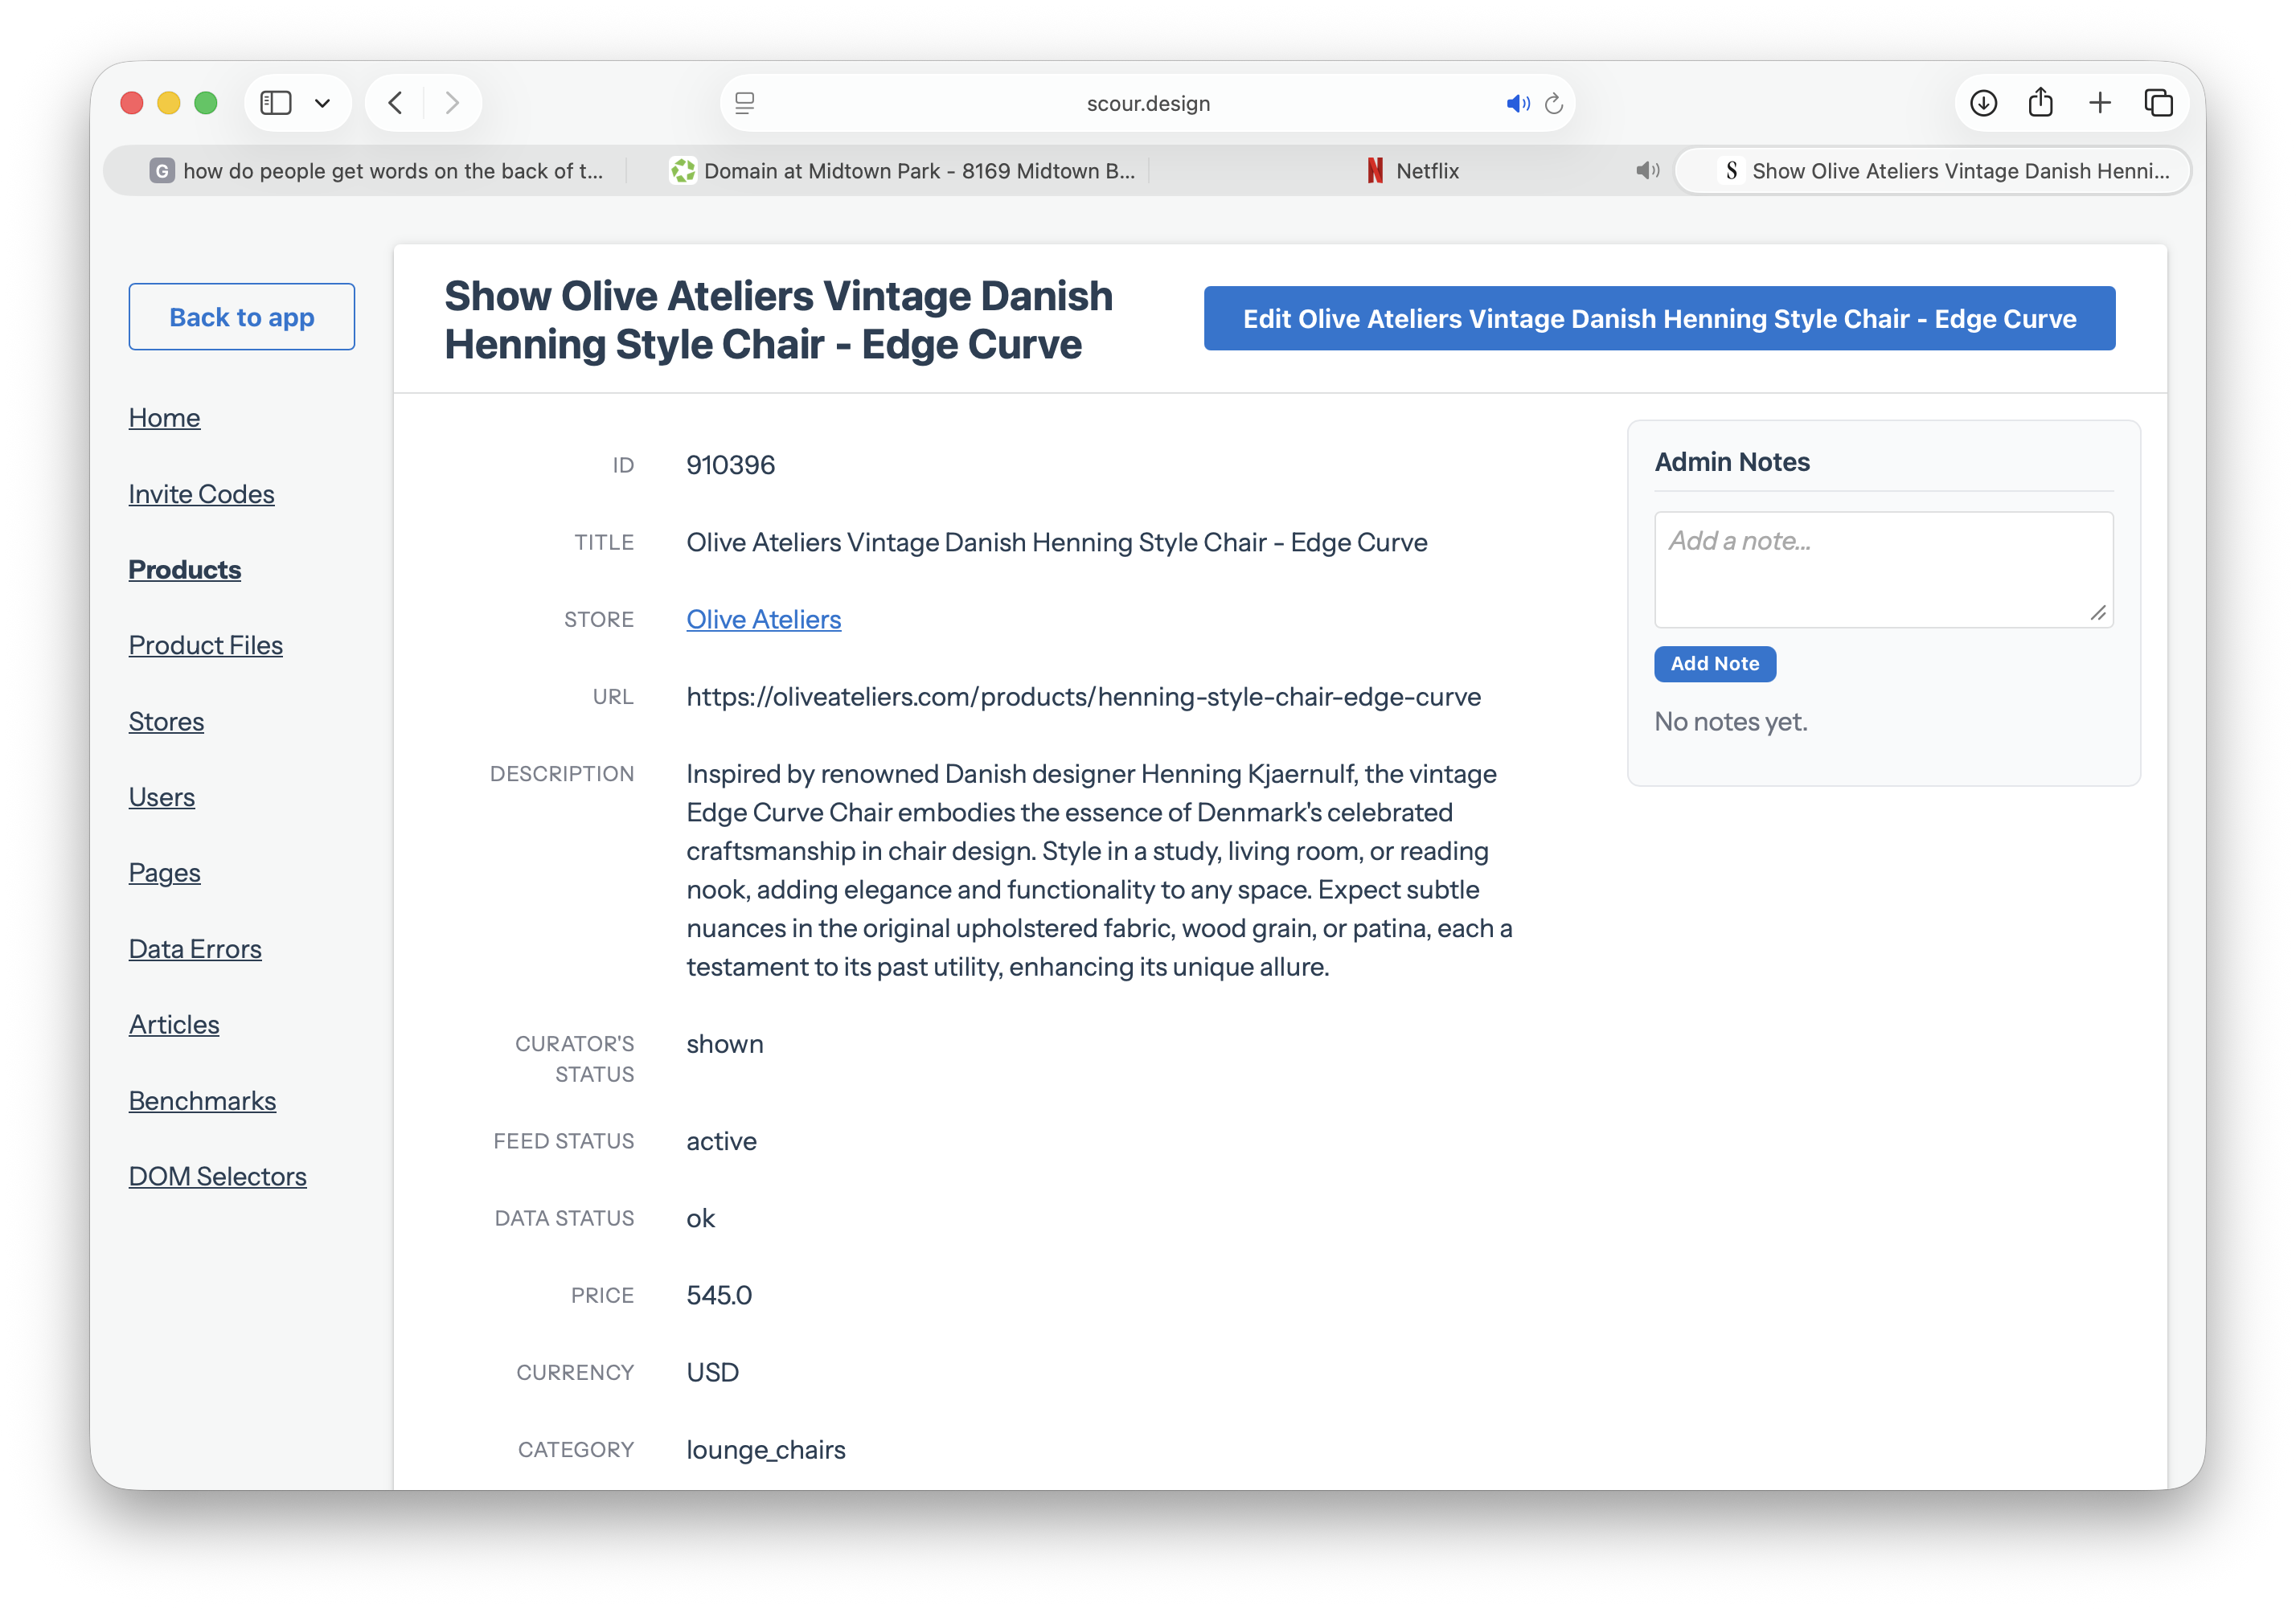This screenshot has height=1609, width=2296.
Task: Show the tab overview icon
Action: coord(2159,103)
